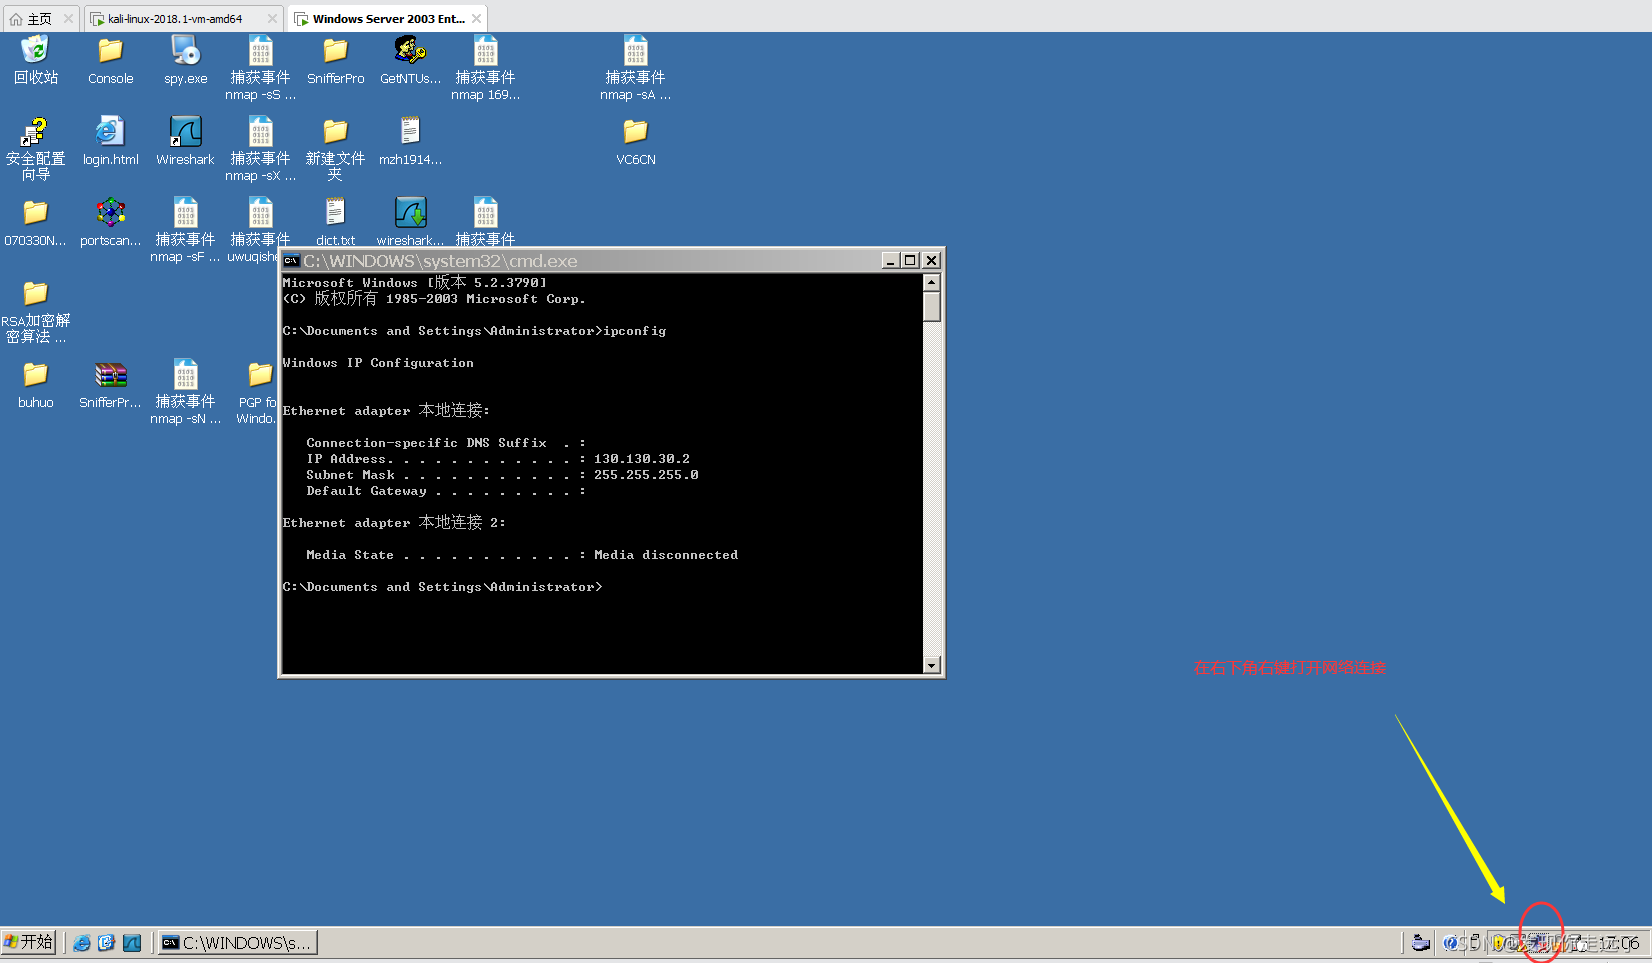This screenshot has width=1652, height=963.
Task: Open the VC6CN folder
Action: click(x=635, y=141)
